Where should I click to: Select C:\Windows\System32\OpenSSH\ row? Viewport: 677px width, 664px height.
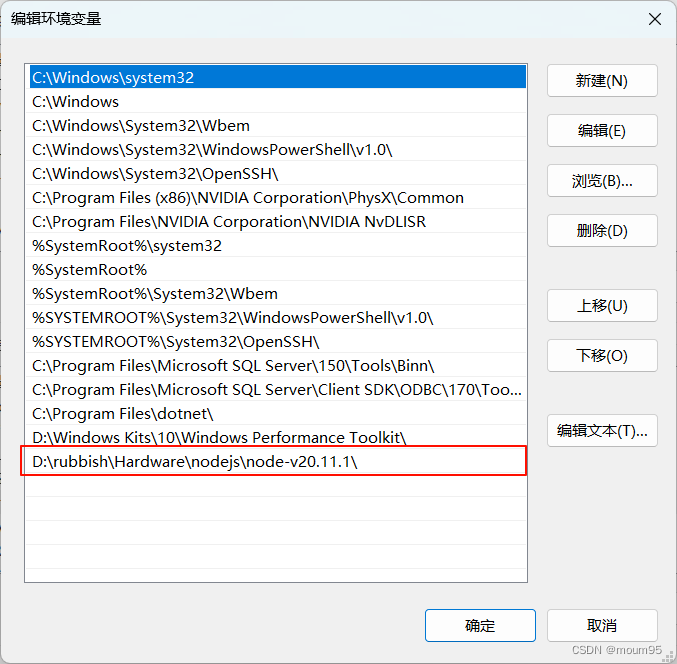pos(278,174)
